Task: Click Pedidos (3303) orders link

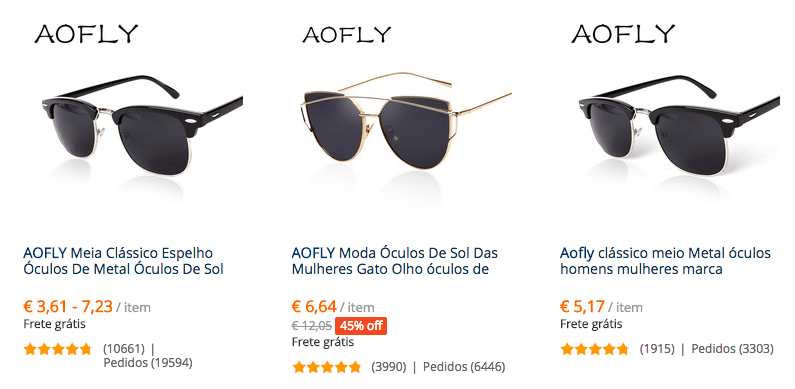Action: pyautogui.click(x=733, y=349)
